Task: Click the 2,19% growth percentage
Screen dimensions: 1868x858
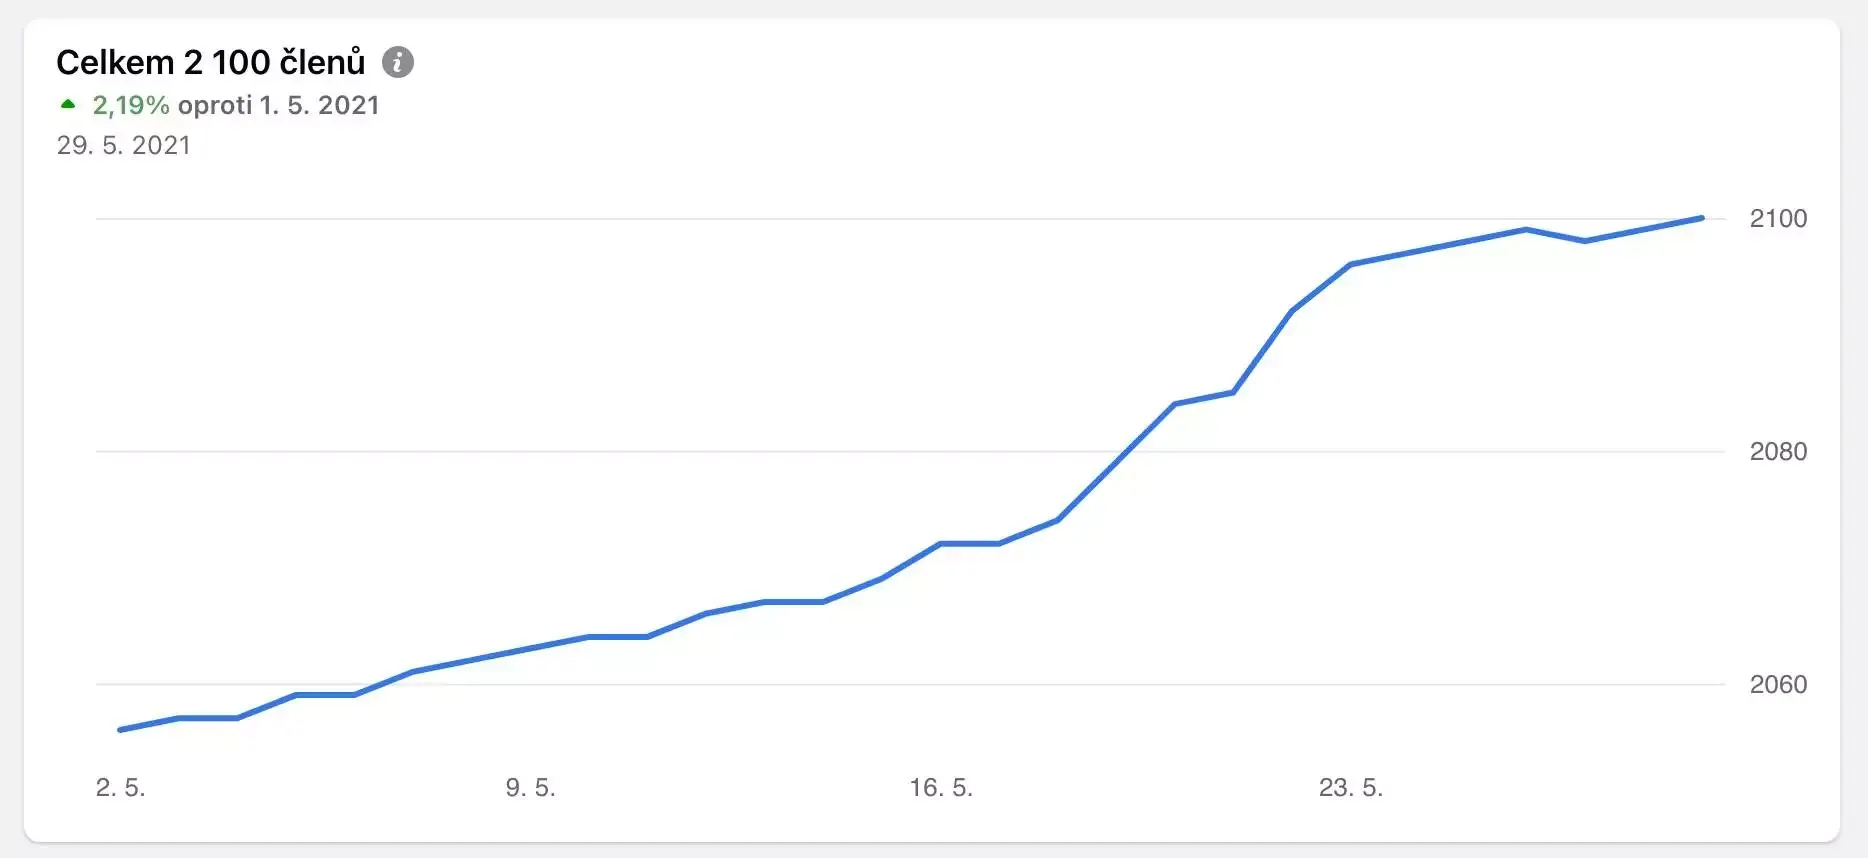Action: pos(131,105)
